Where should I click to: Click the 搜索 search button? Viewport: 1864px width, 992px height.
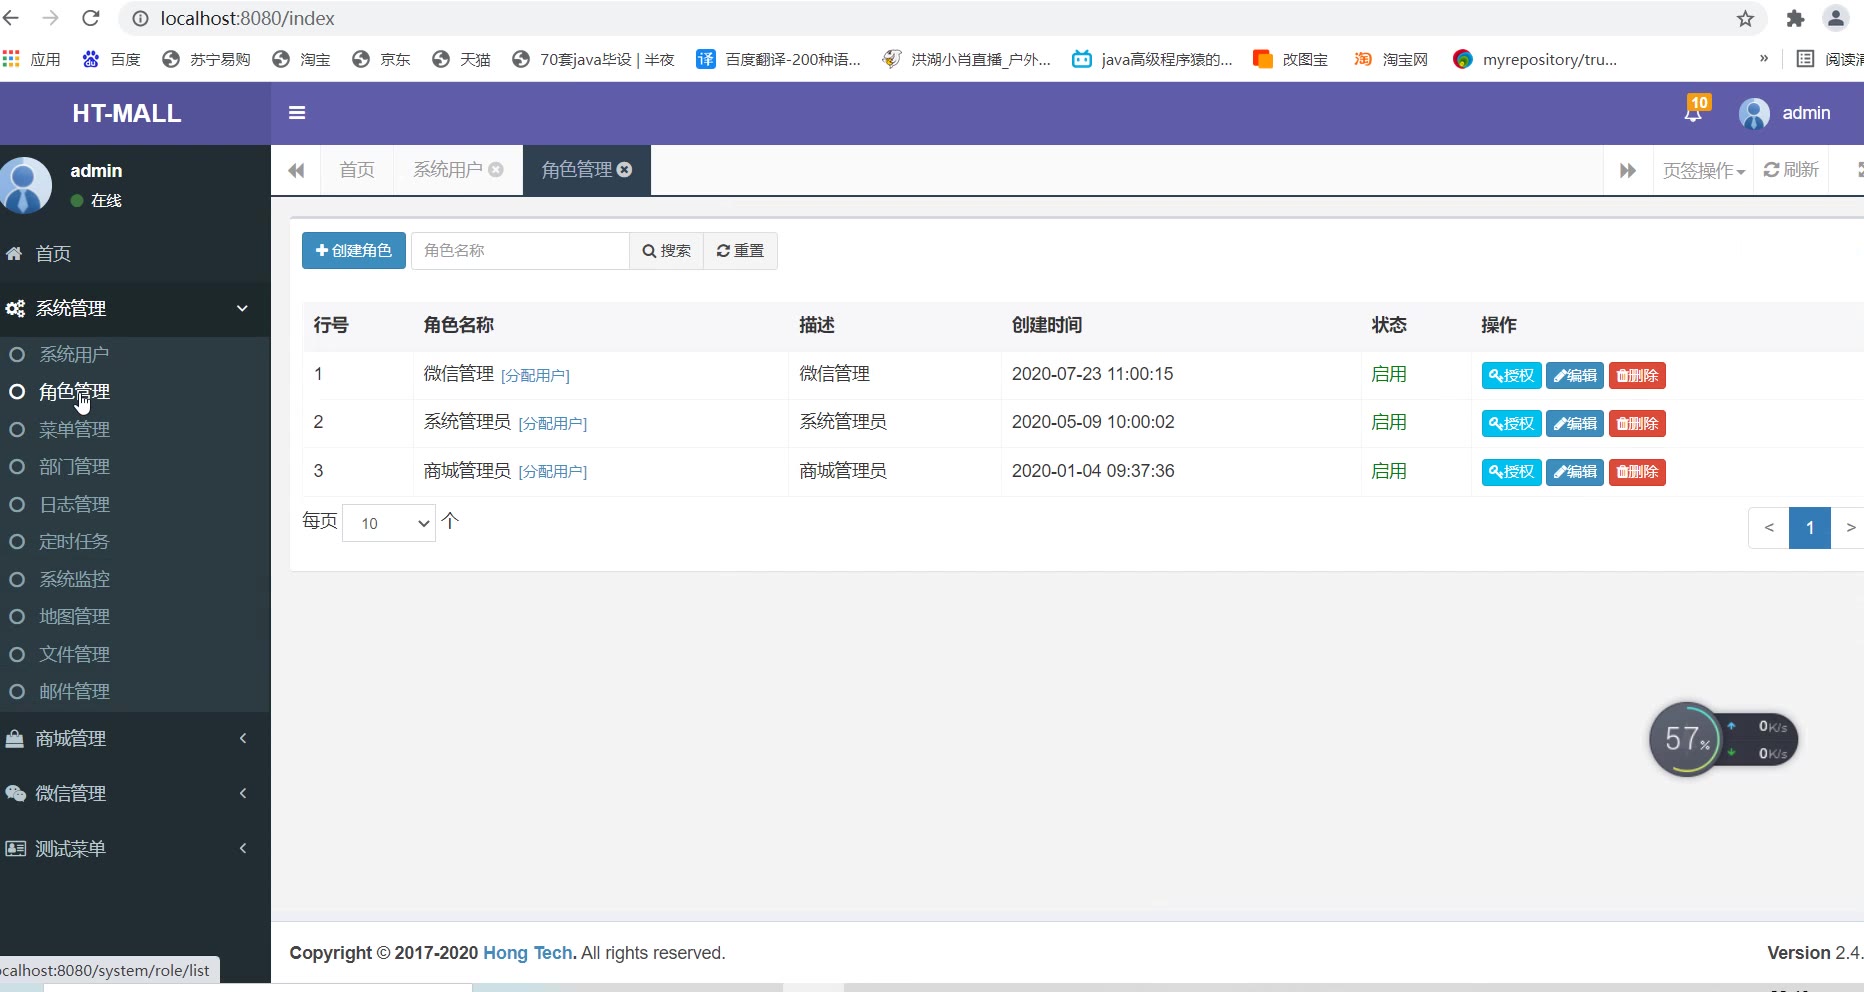666,251
